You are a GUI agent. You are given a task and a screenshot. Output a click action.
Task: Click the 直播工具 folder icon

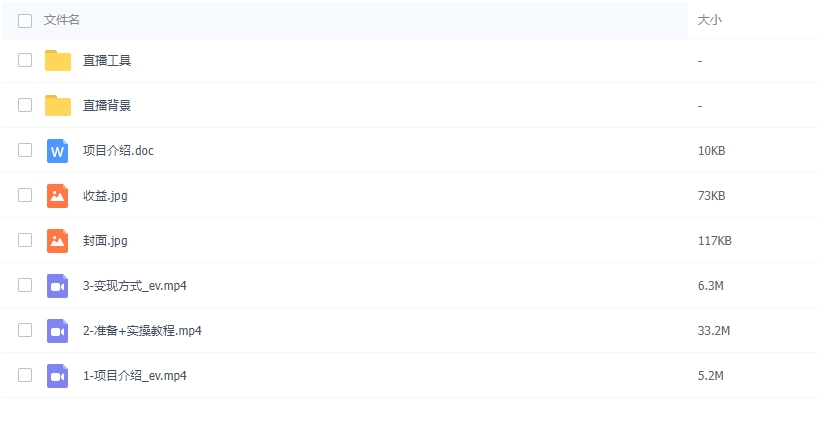point(58,60)
